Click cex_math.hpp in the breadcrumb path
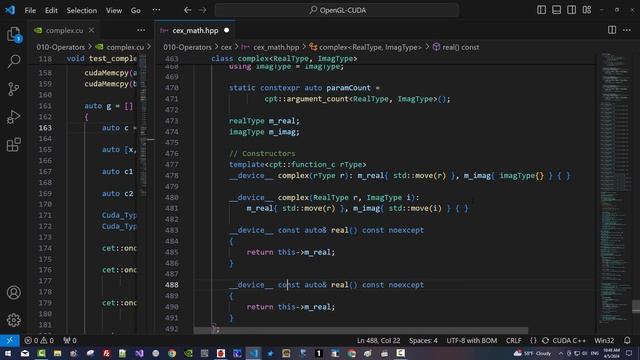The image size is (640, 360). click(276, 47)
